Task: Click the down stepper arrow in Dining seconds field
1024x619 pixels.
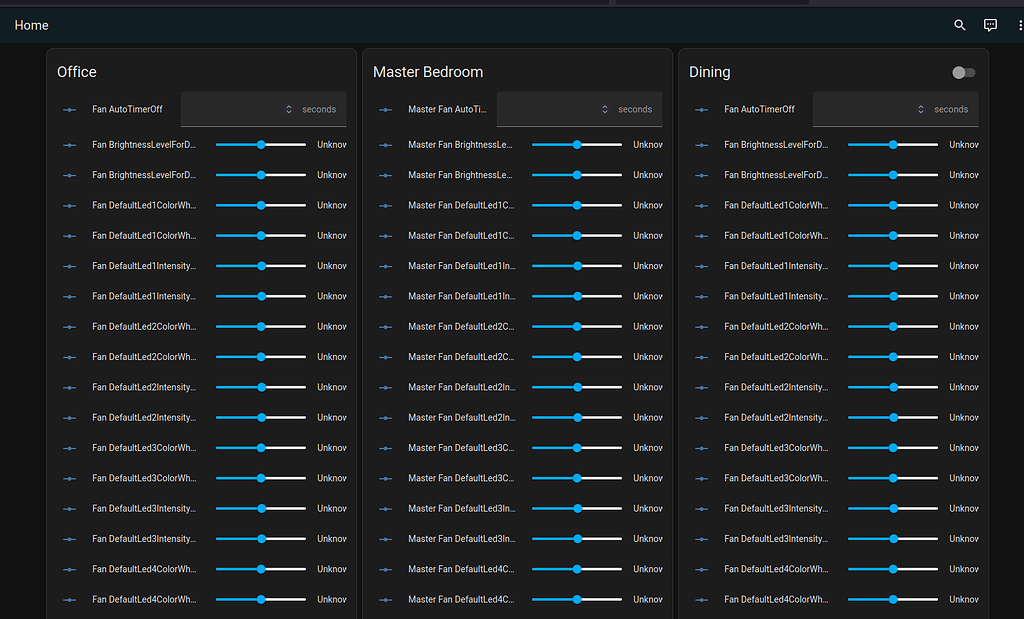Action: (x=920, y=113)
